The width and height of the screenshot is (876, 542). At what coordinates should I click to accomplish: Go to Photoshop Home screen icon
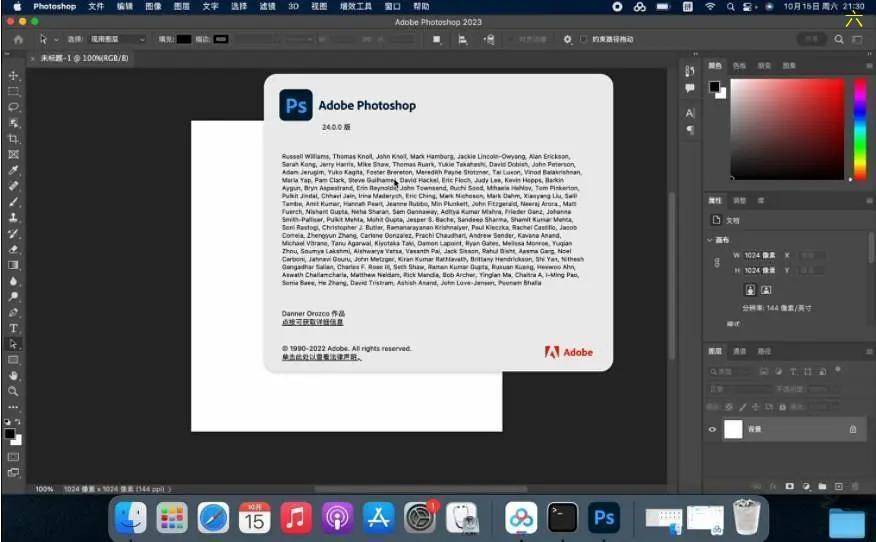(x=18, y=40)
